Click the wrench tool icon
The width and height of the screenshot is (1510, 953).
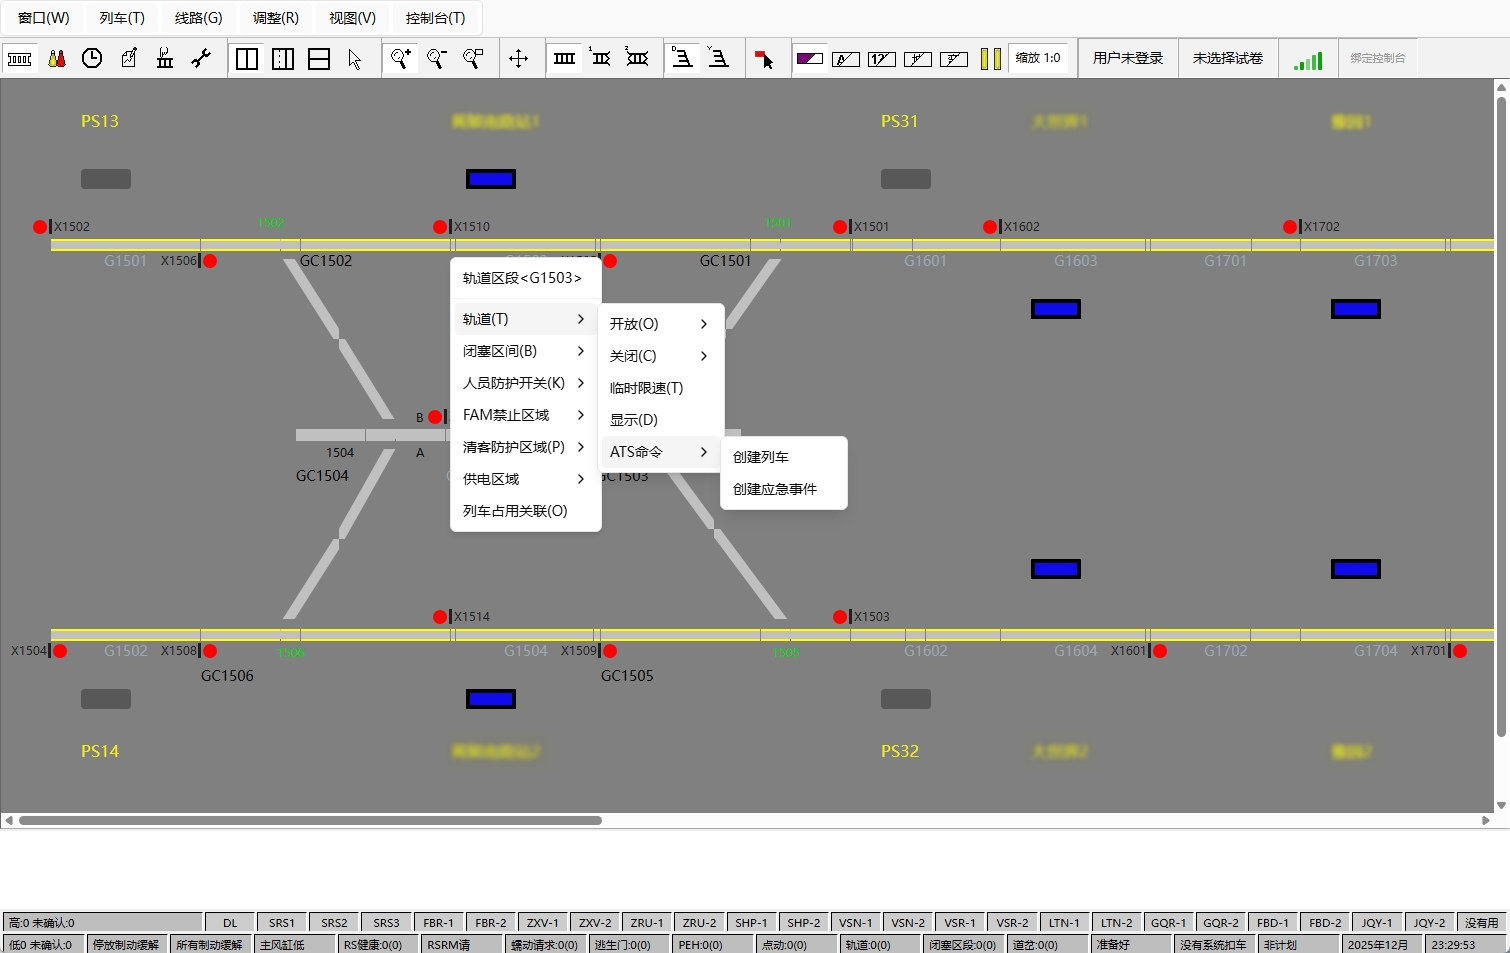click(x=201, y=59)
